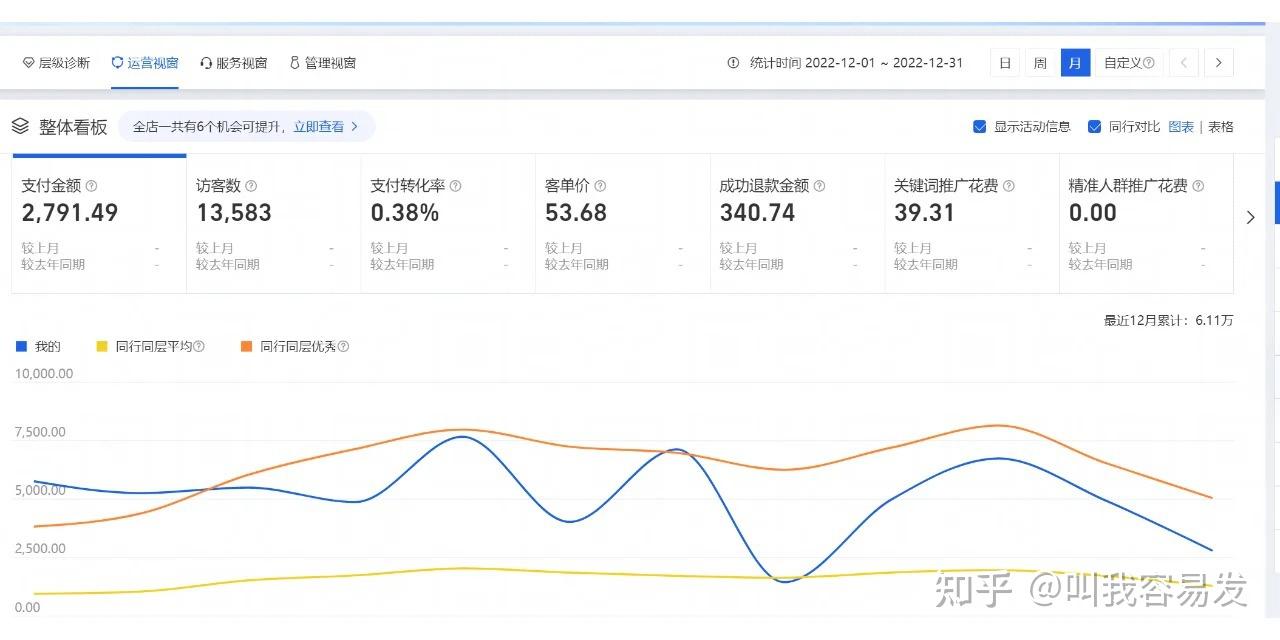Go to next period with right arrow

click(x=1218, y=63)
